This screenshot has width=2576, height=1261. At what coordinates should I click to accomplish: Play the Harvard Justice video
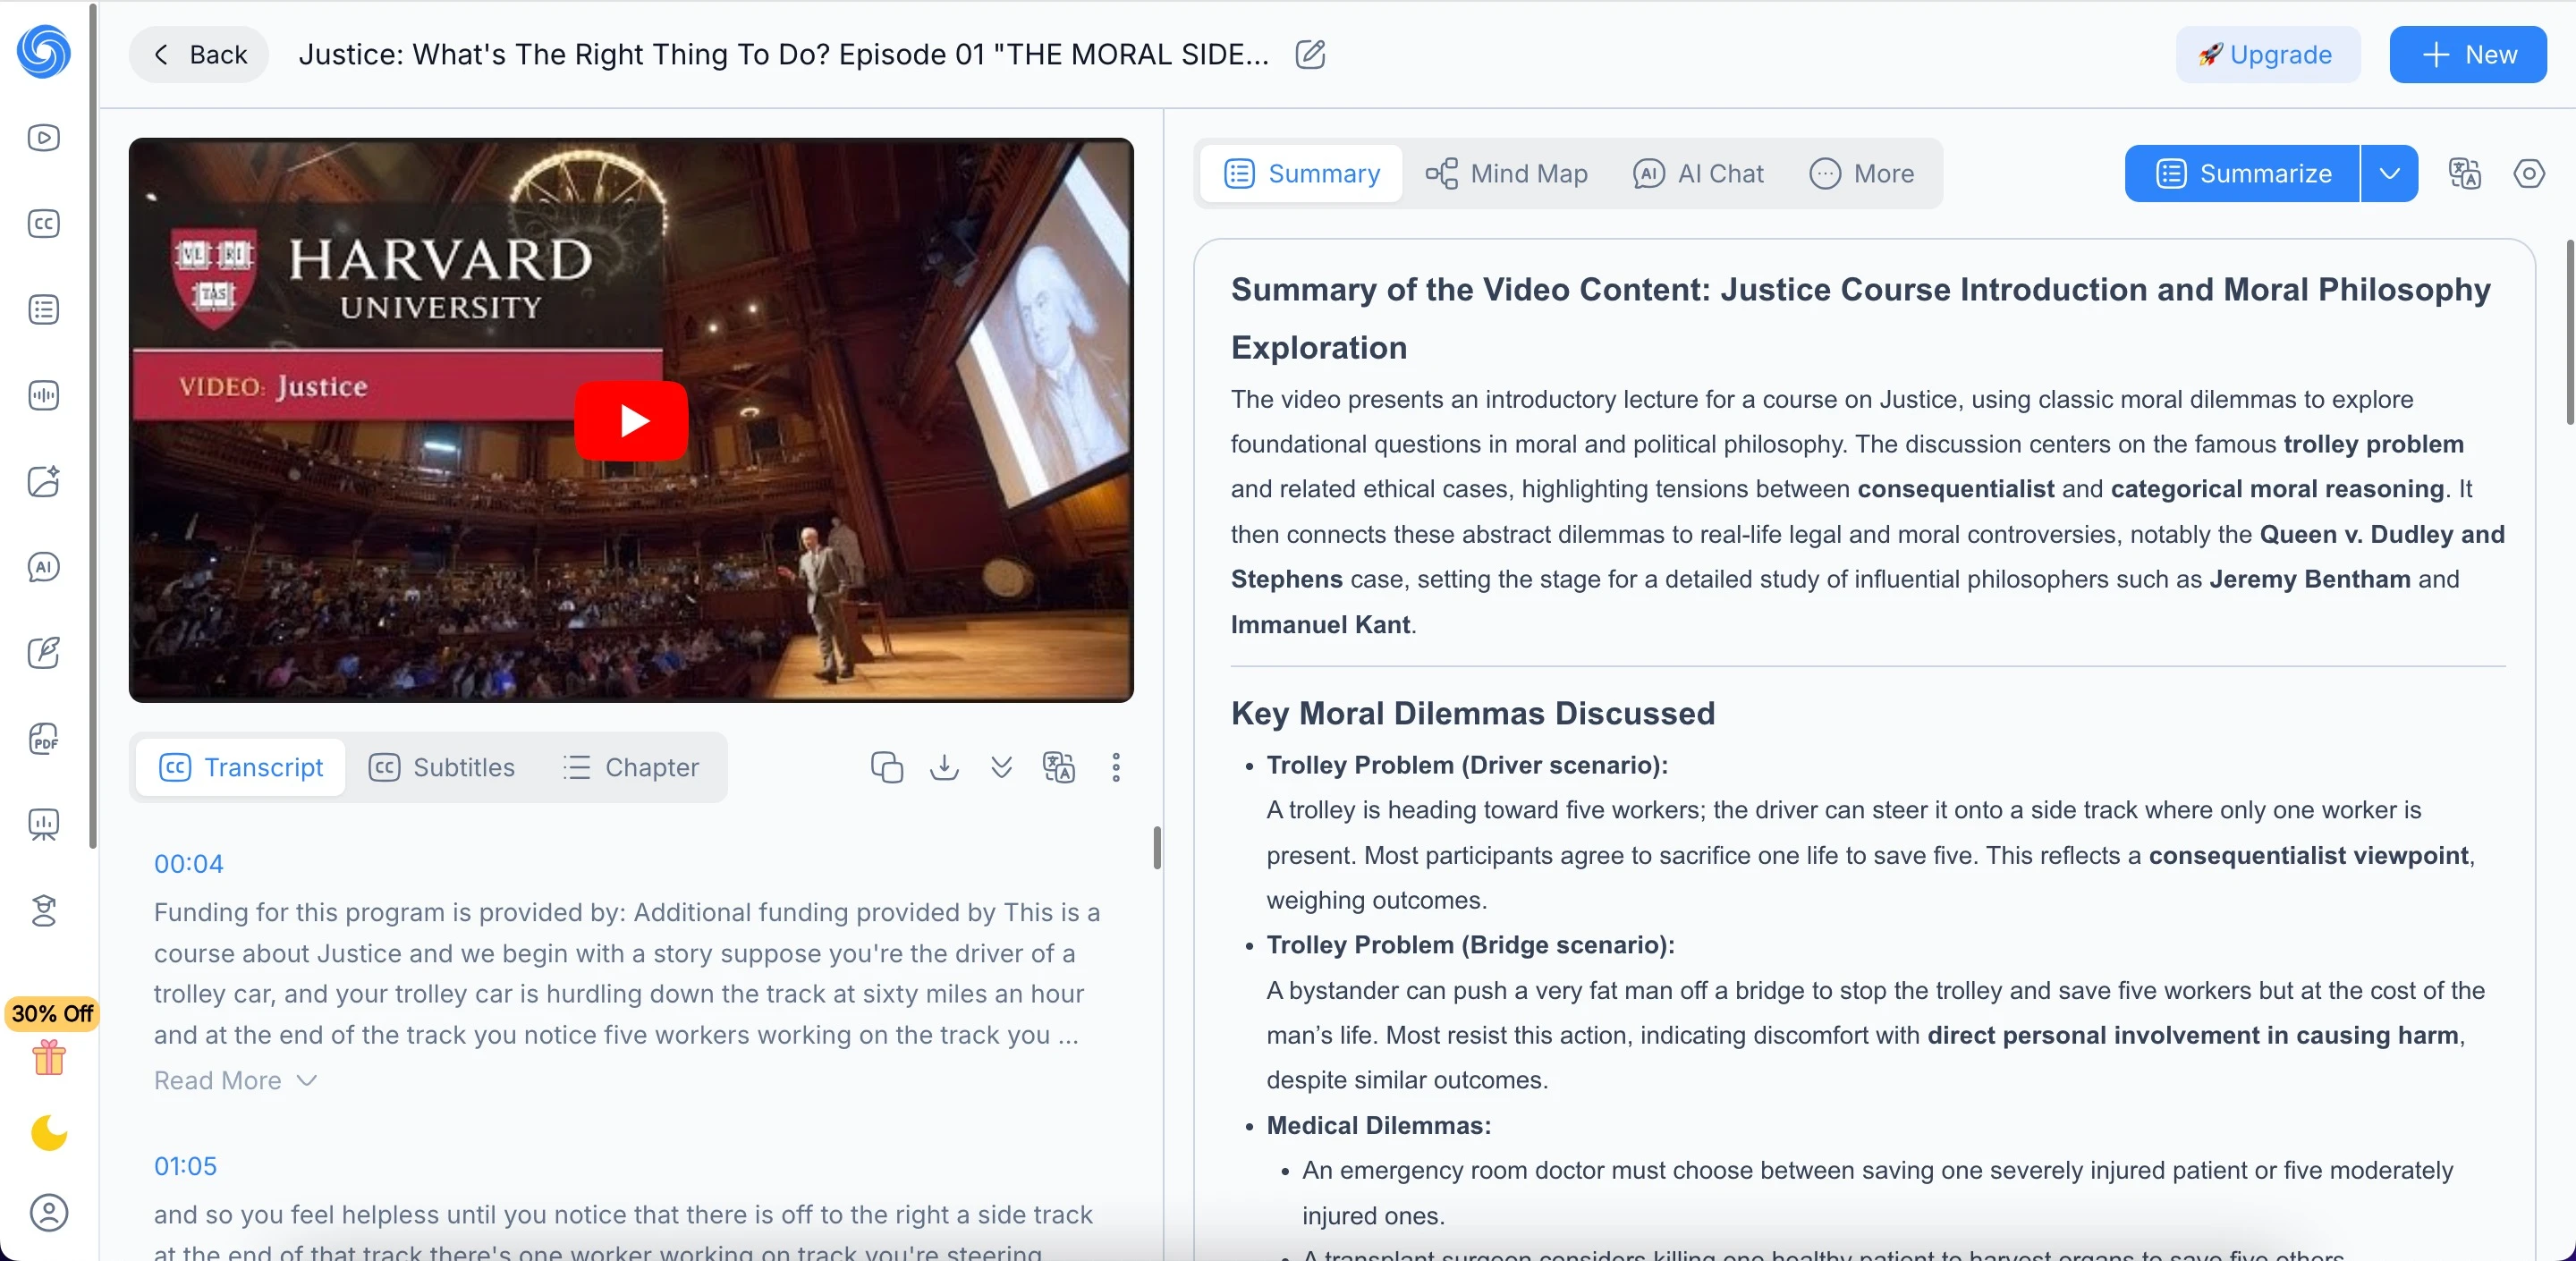[631, 420]
